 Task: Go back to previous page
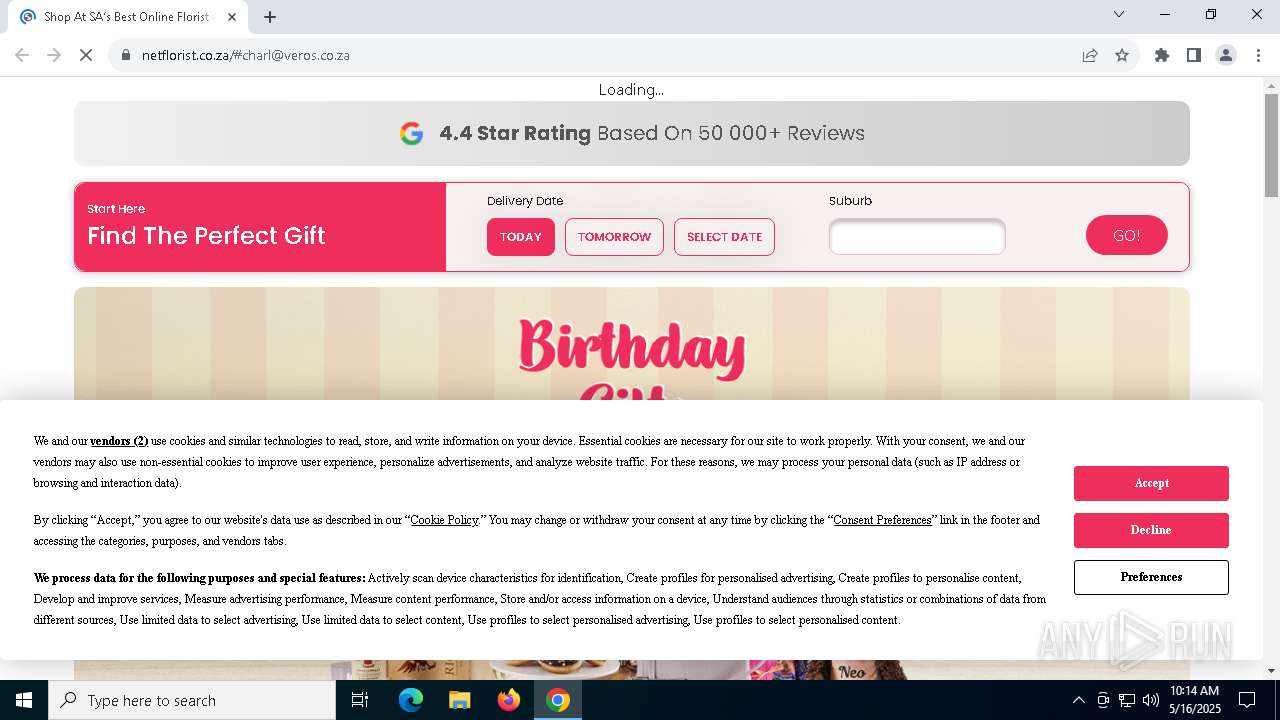coord(22,55)
